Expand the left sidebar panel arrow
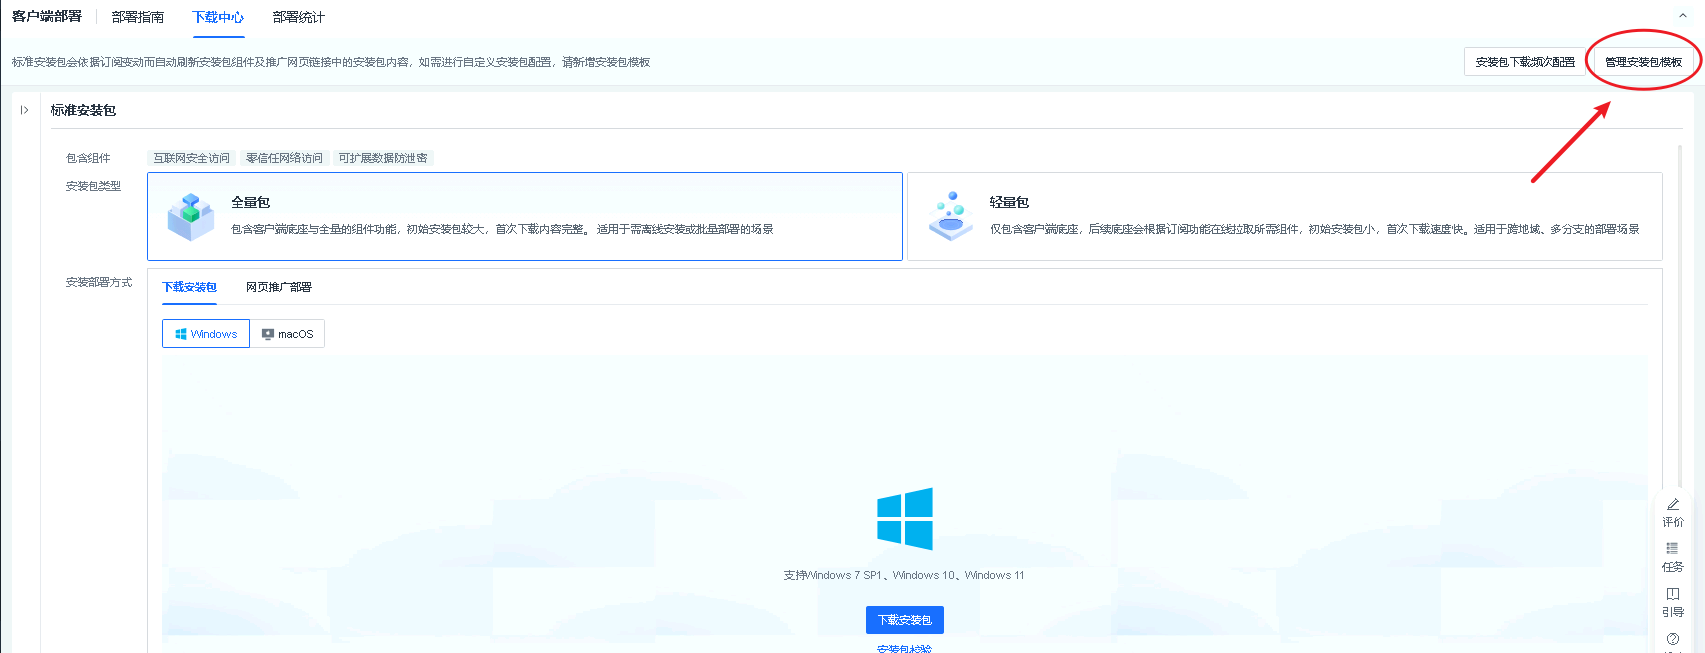 (24, 110)
